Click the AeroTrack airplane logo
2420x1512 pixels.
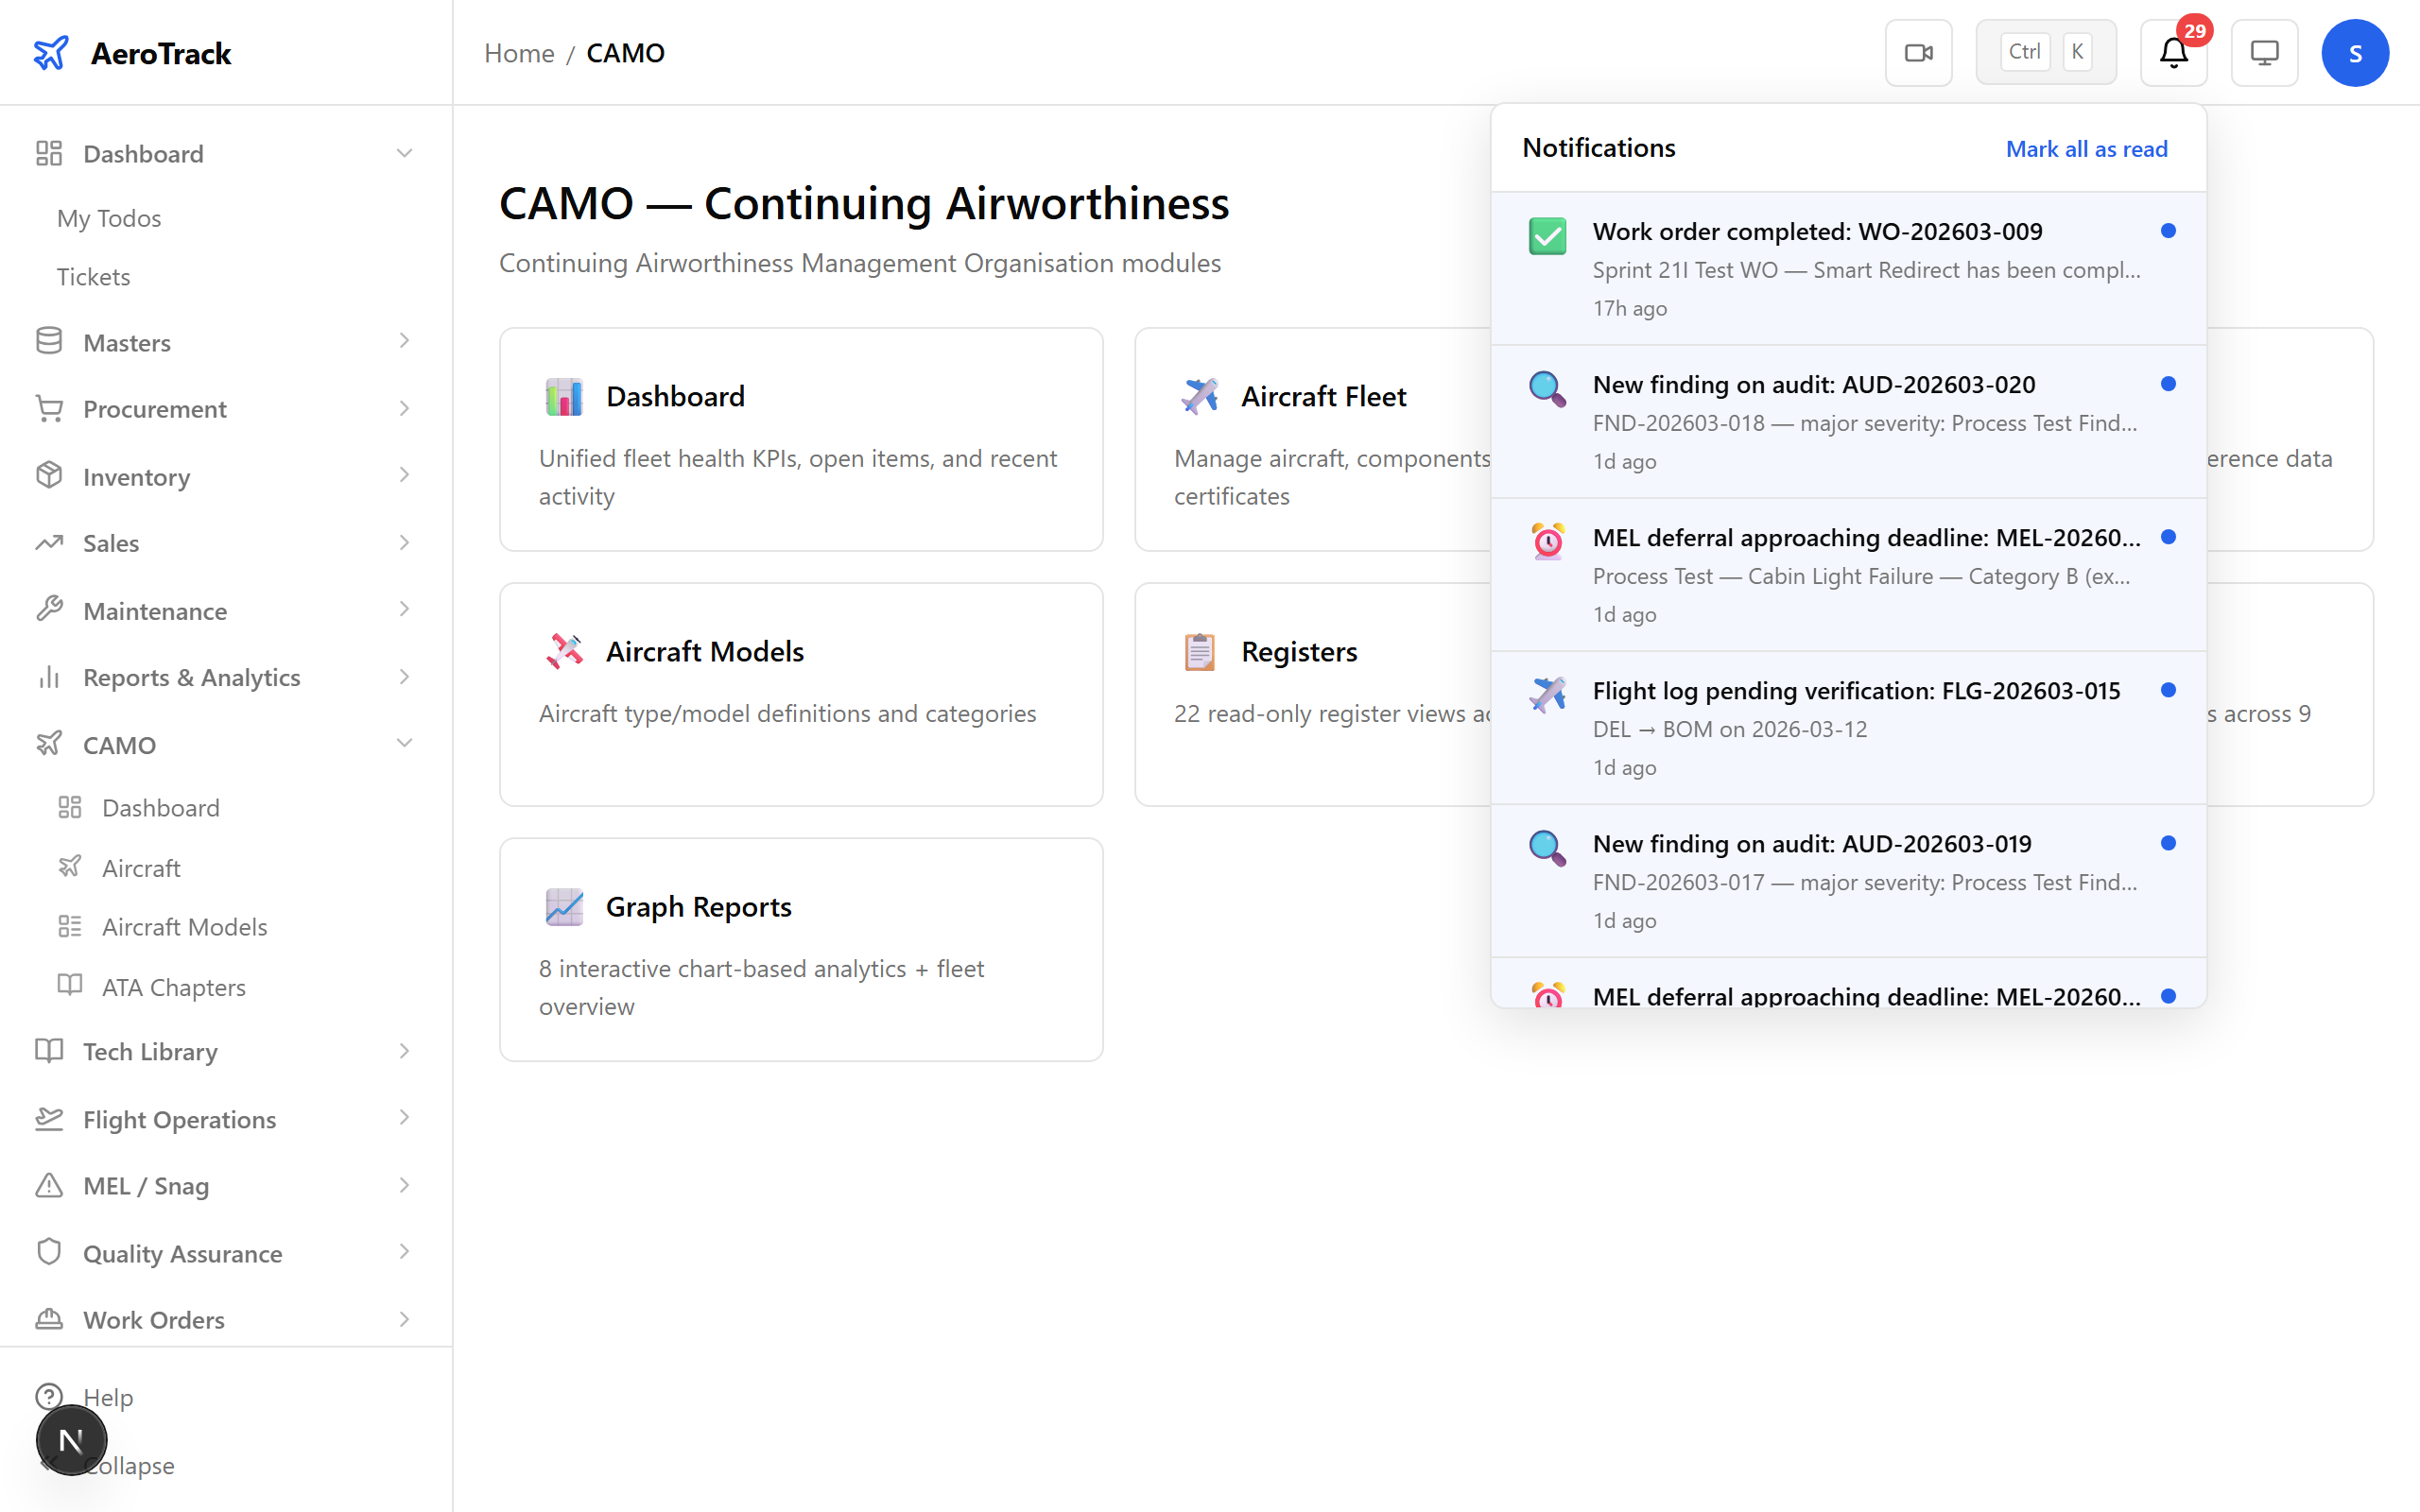tap(52, 52)
